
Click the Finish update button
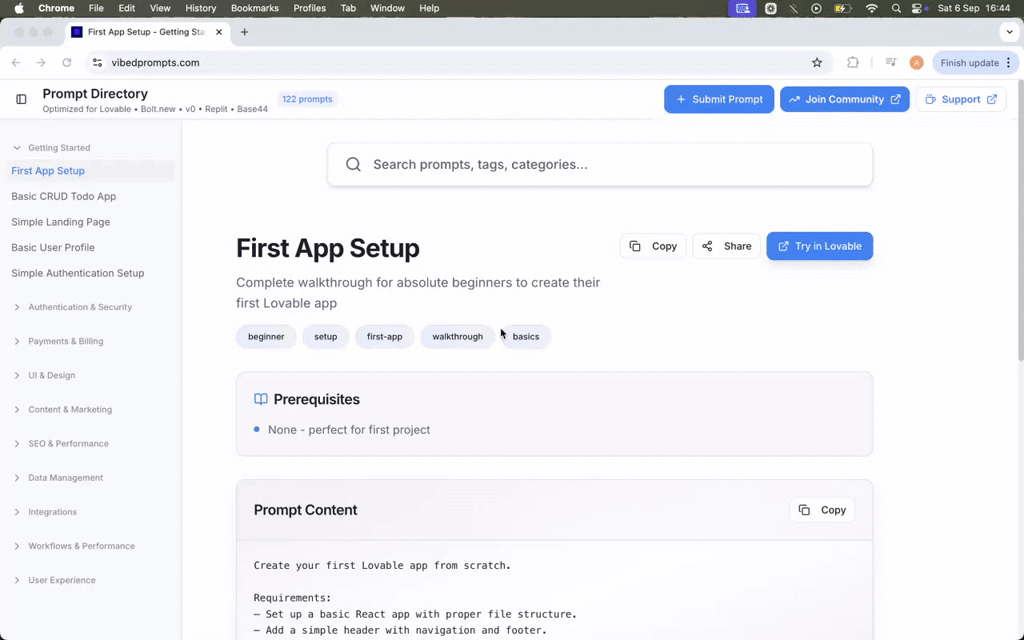click(x=969, y=63)
